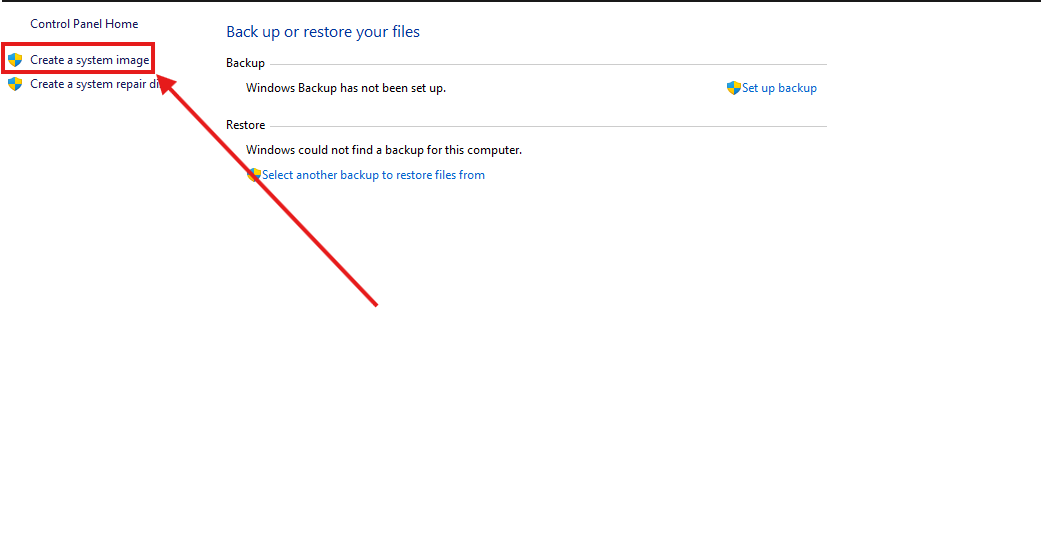Select another backup to restore files from
The image size is (1041, 554).
pos(373,175)
